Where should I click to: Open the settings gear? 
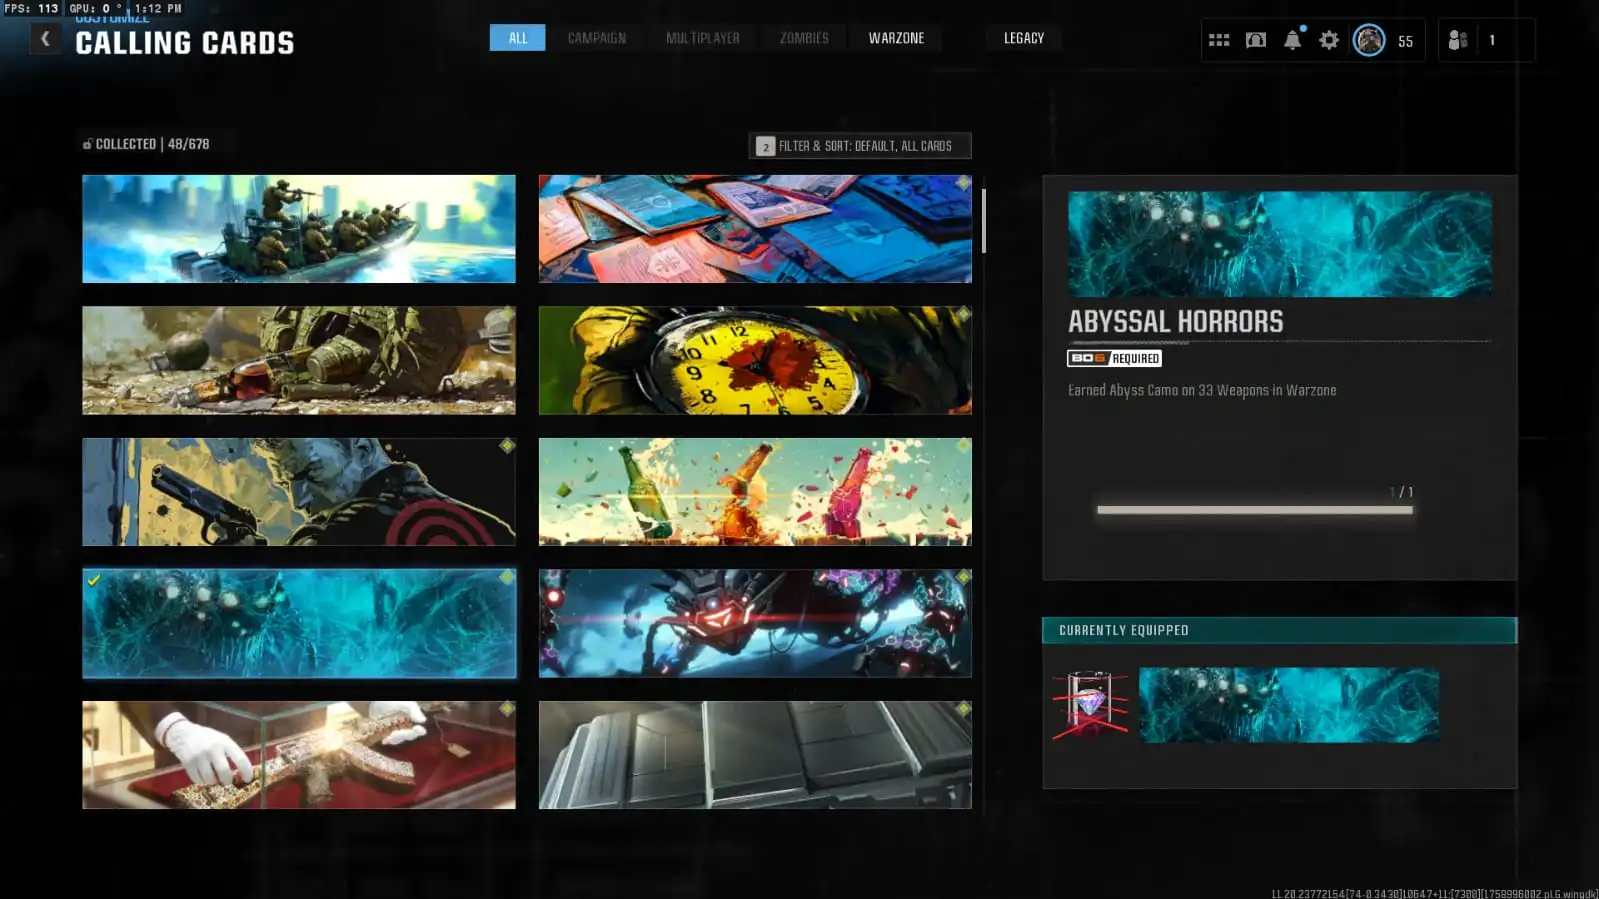tap(1329, 40)
